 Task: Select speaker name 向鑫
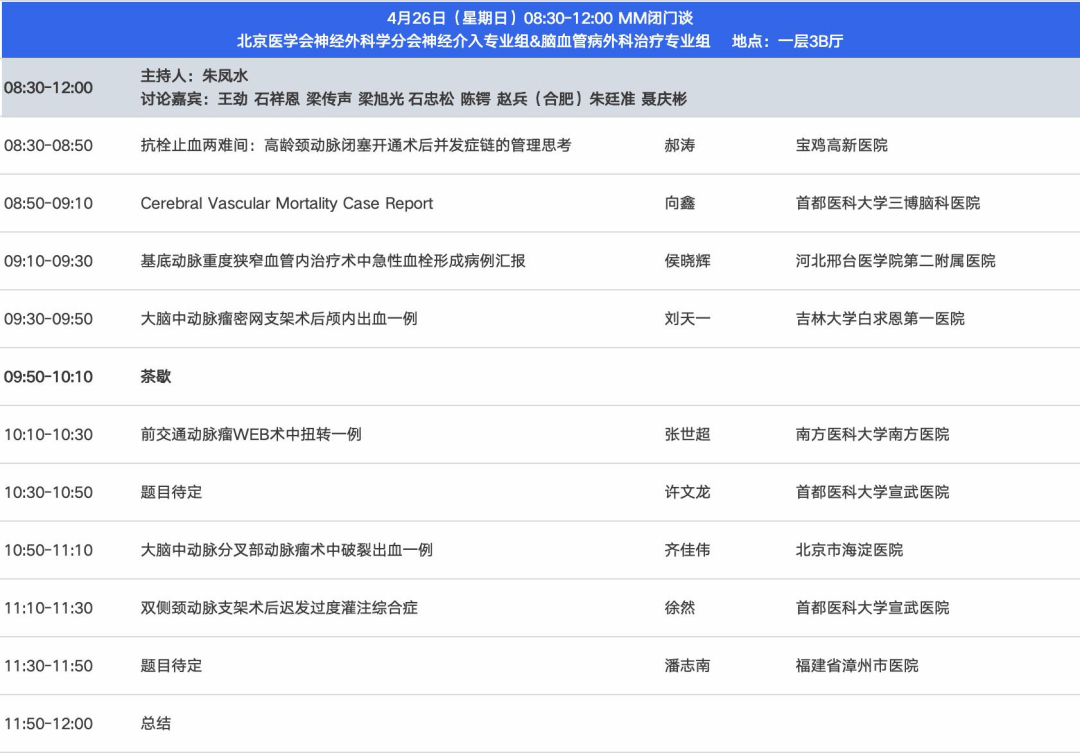(x=680, y=203)
